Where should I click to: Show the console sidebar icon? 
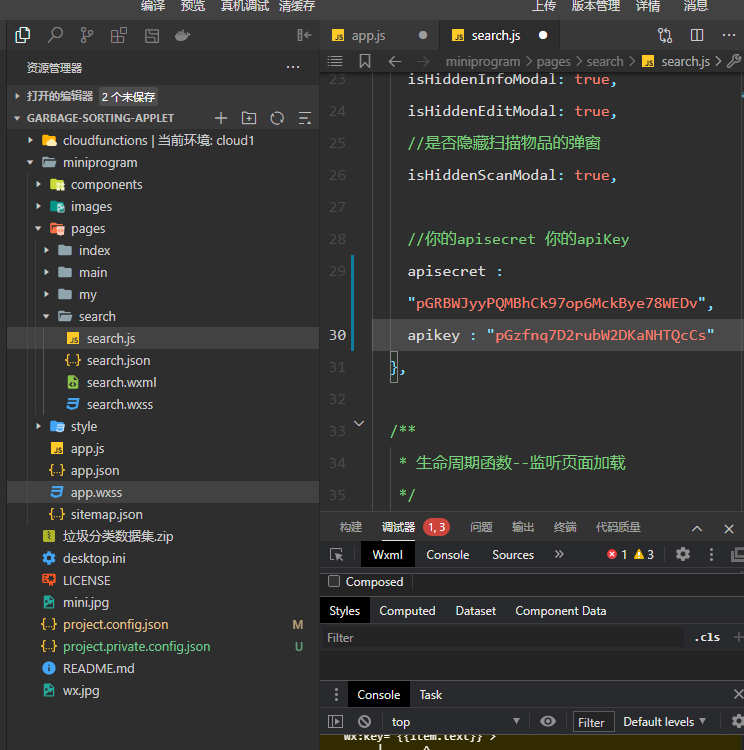tap(335, 721)
